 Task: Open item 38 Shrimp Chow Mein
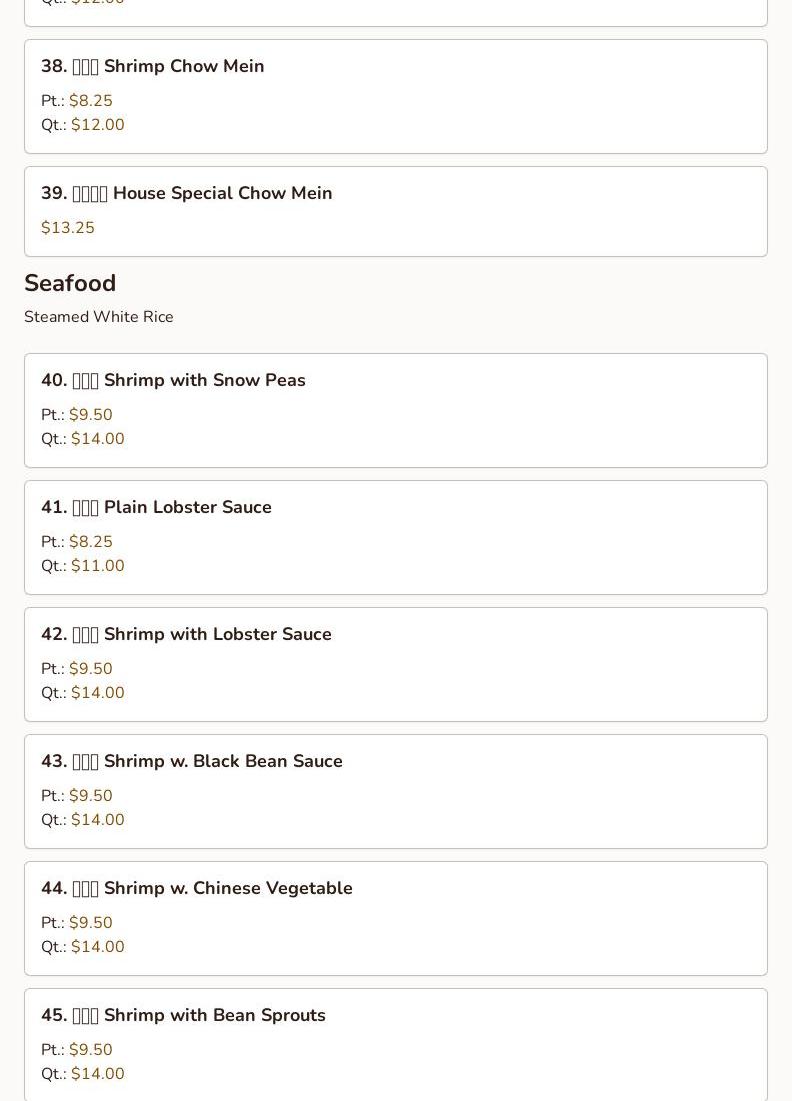pyautogui.click(x=395, y=97)
